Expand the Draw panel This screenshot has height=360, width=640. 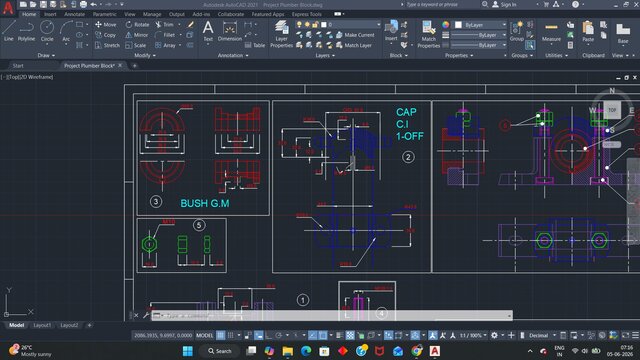[46, 55]
